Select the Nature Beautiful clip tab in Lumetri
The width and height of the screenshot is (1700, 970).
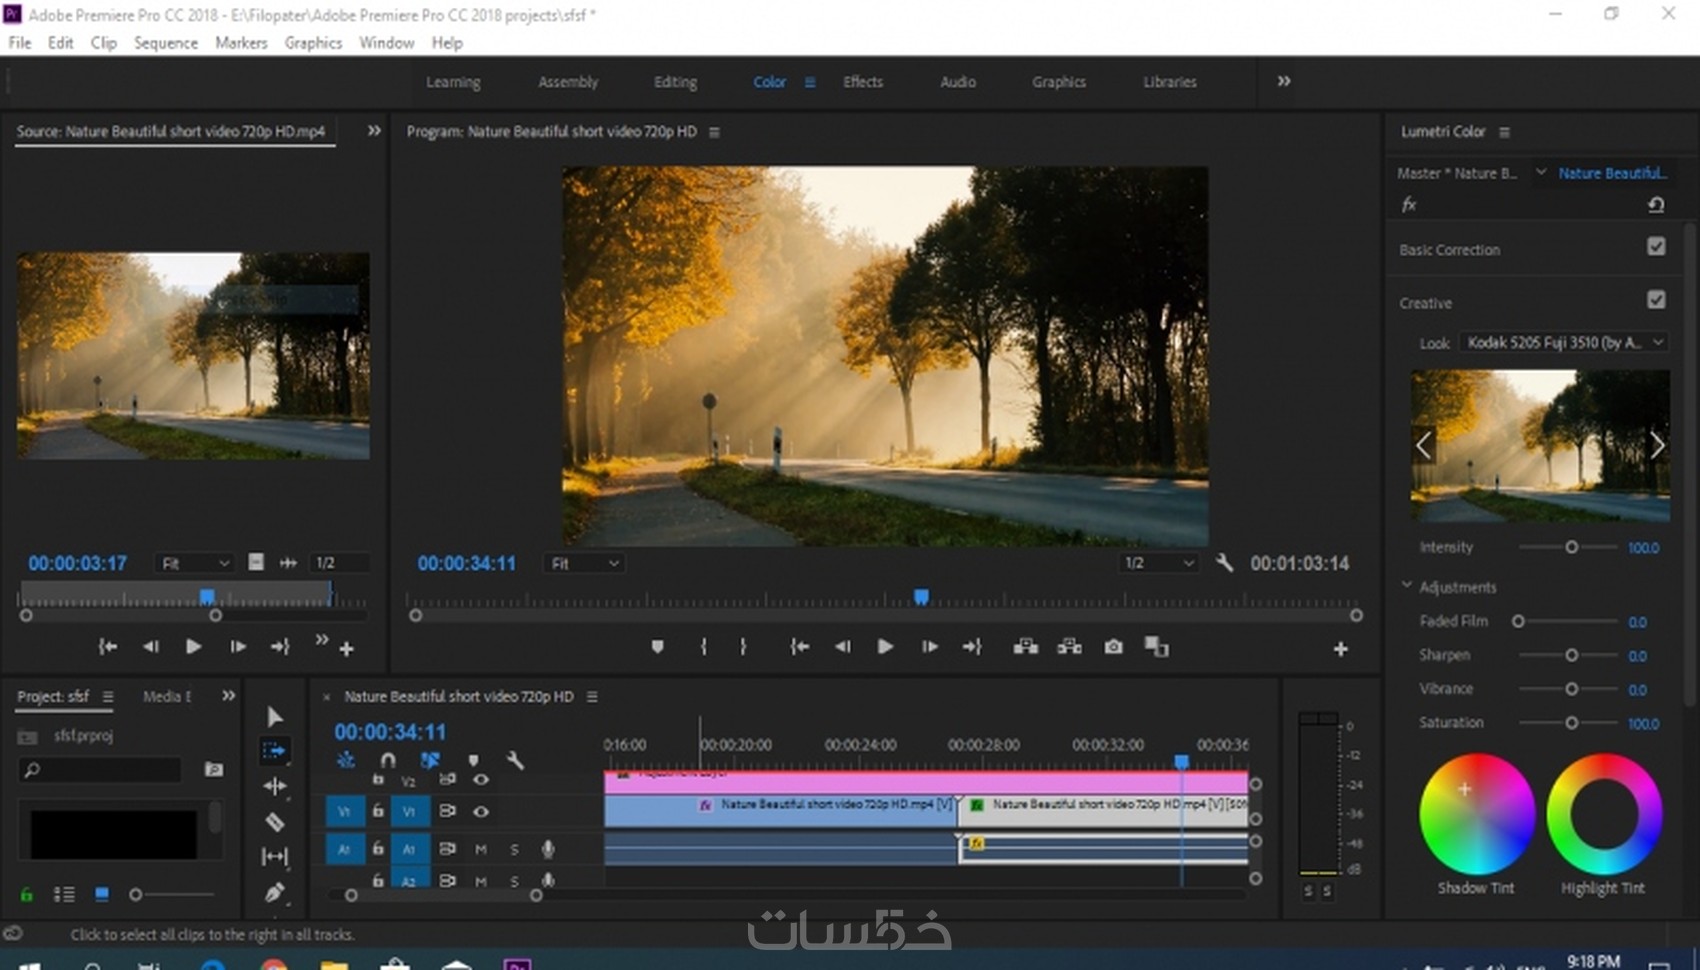(x=1612, y=173)
